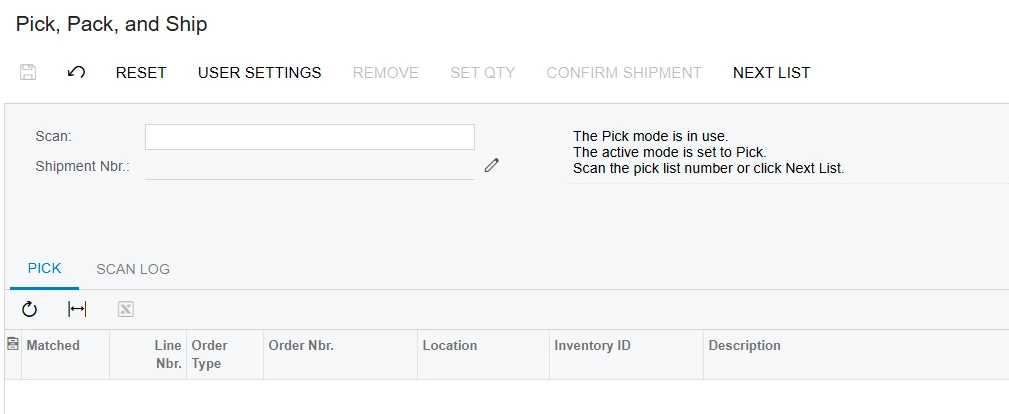
Task: Click the Order Nbr. column header
Action: click(340, 354)
